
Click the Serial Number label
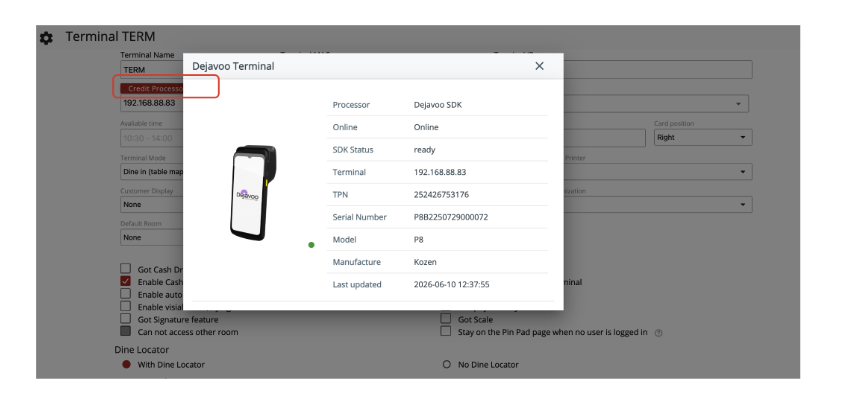click(359, 217)
